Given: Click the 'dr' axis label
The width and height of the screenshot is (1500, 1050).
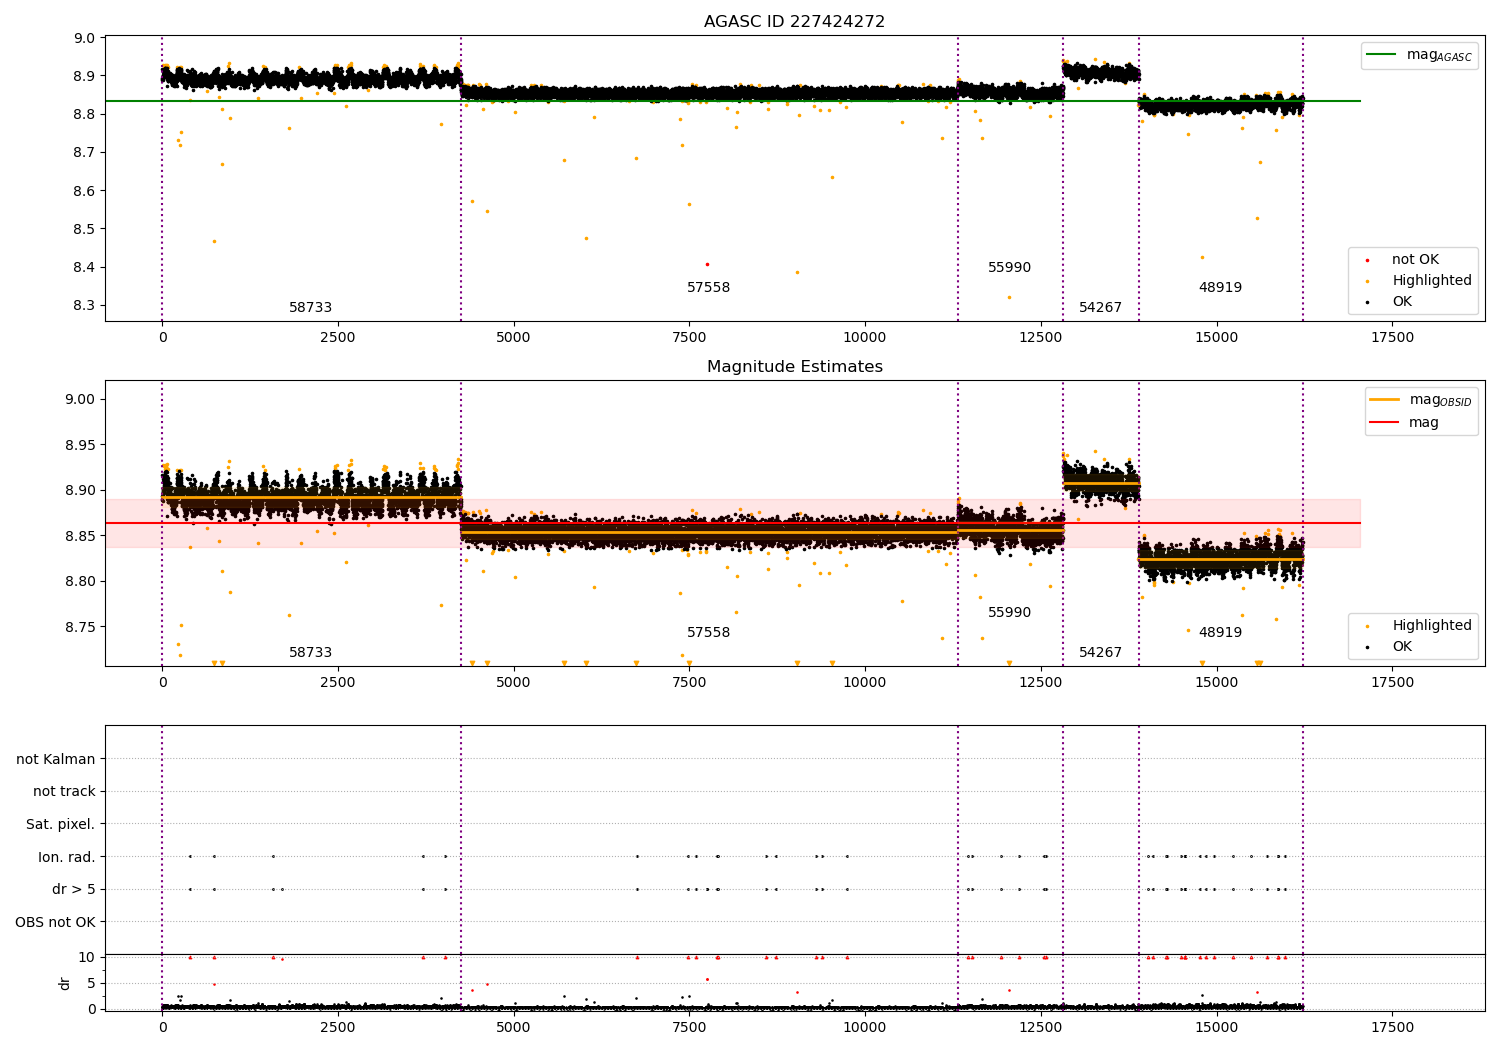Looking at the screenshot, I should 65,983.
